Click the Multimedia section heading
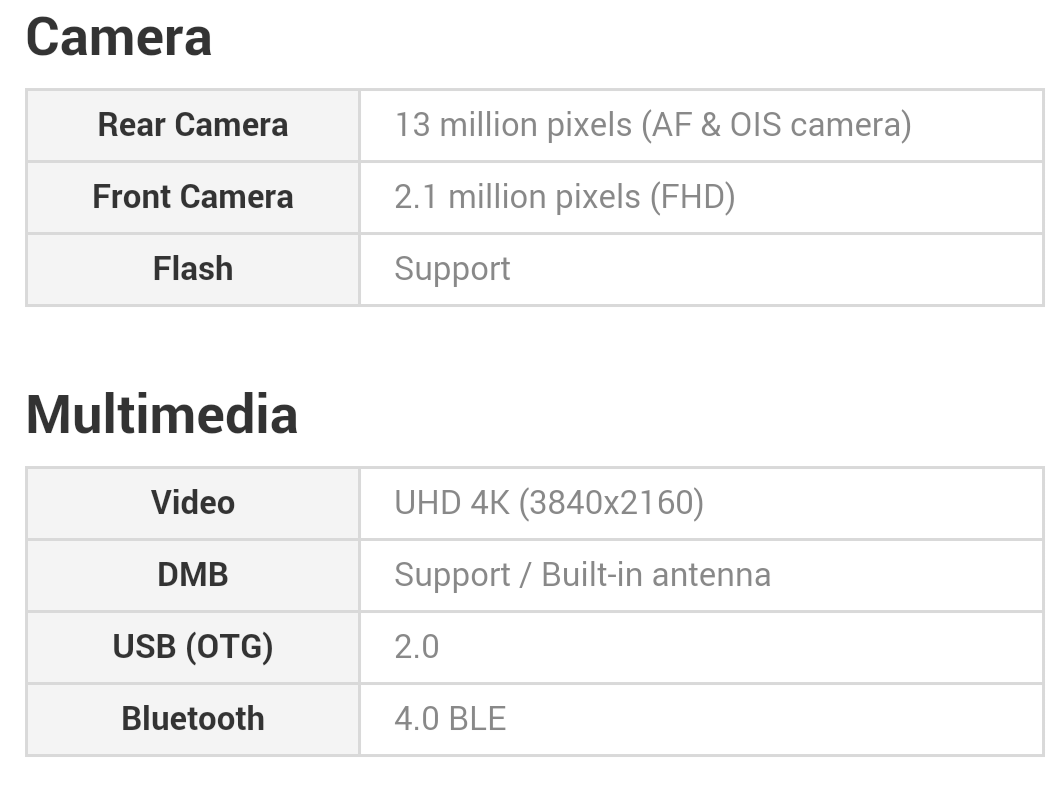This screenshot has width=1062, height=787. [x=162, y=414]
